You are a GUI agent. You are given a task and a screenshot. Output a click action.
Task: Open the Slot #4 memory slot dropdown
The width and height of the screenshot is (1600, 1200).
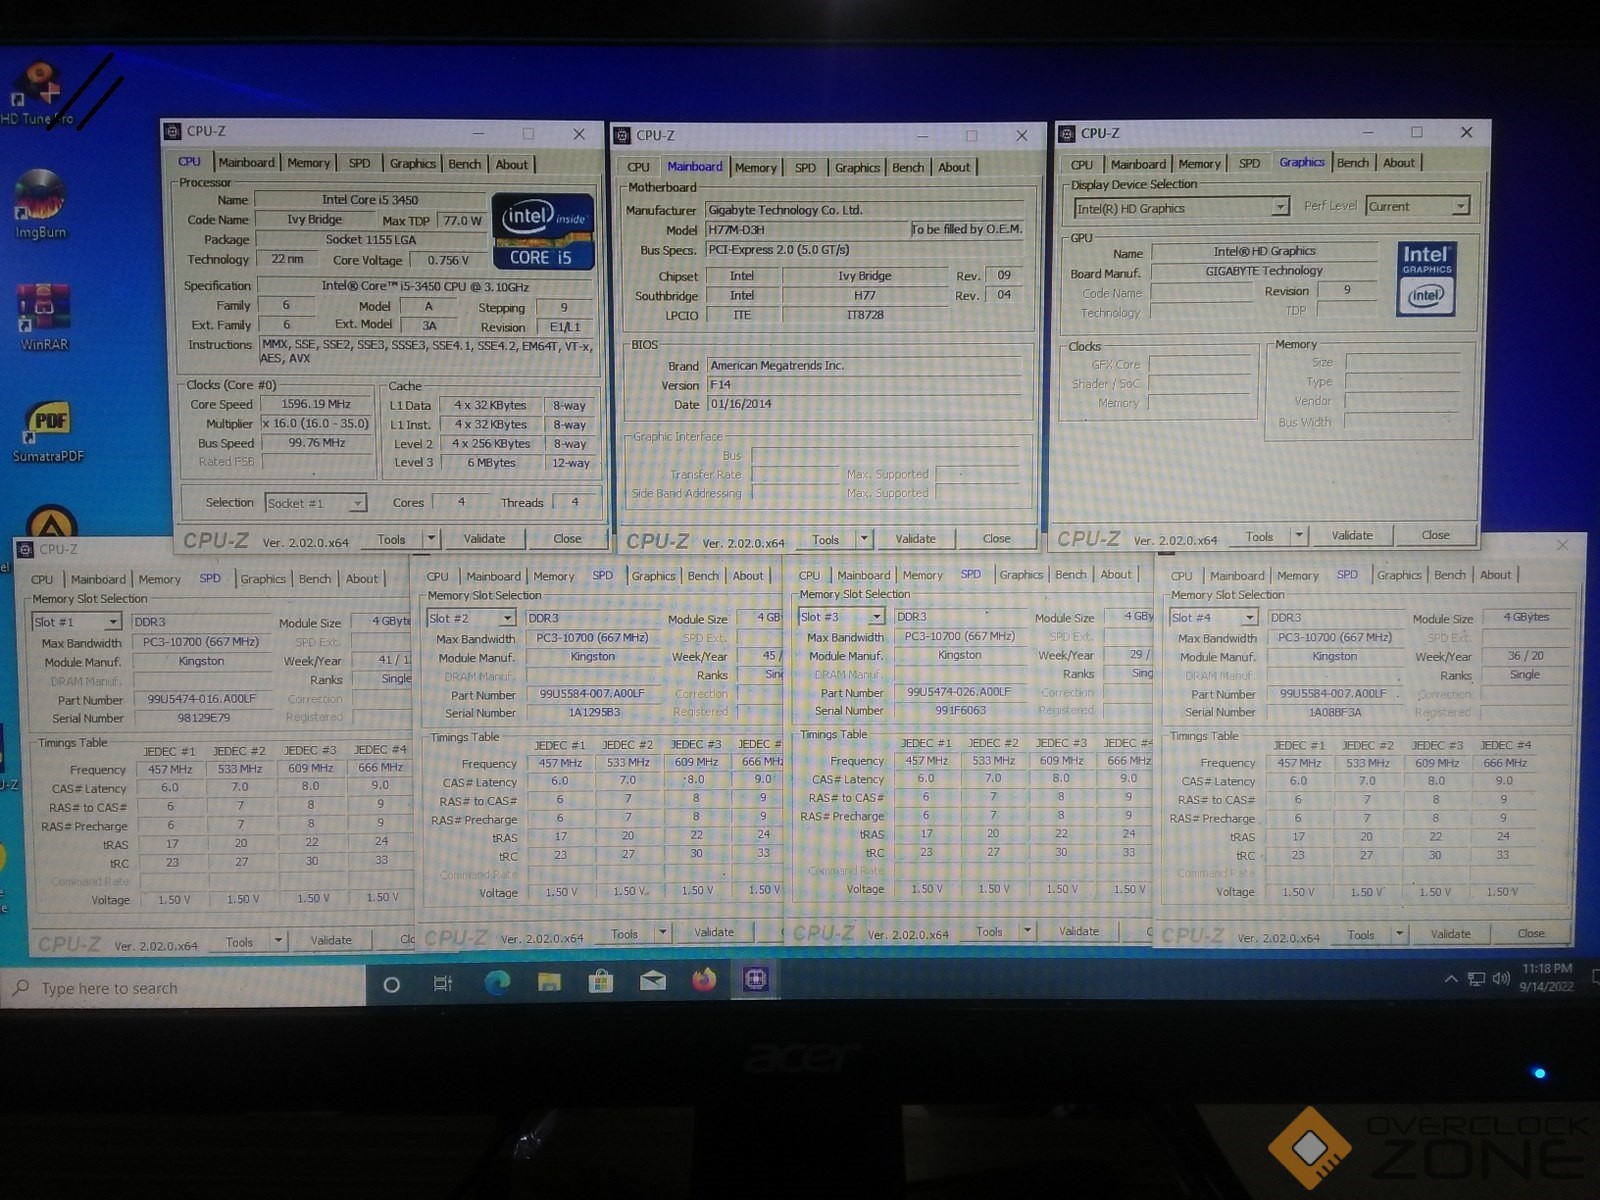pyautogui.click(x=1213, y=618)
